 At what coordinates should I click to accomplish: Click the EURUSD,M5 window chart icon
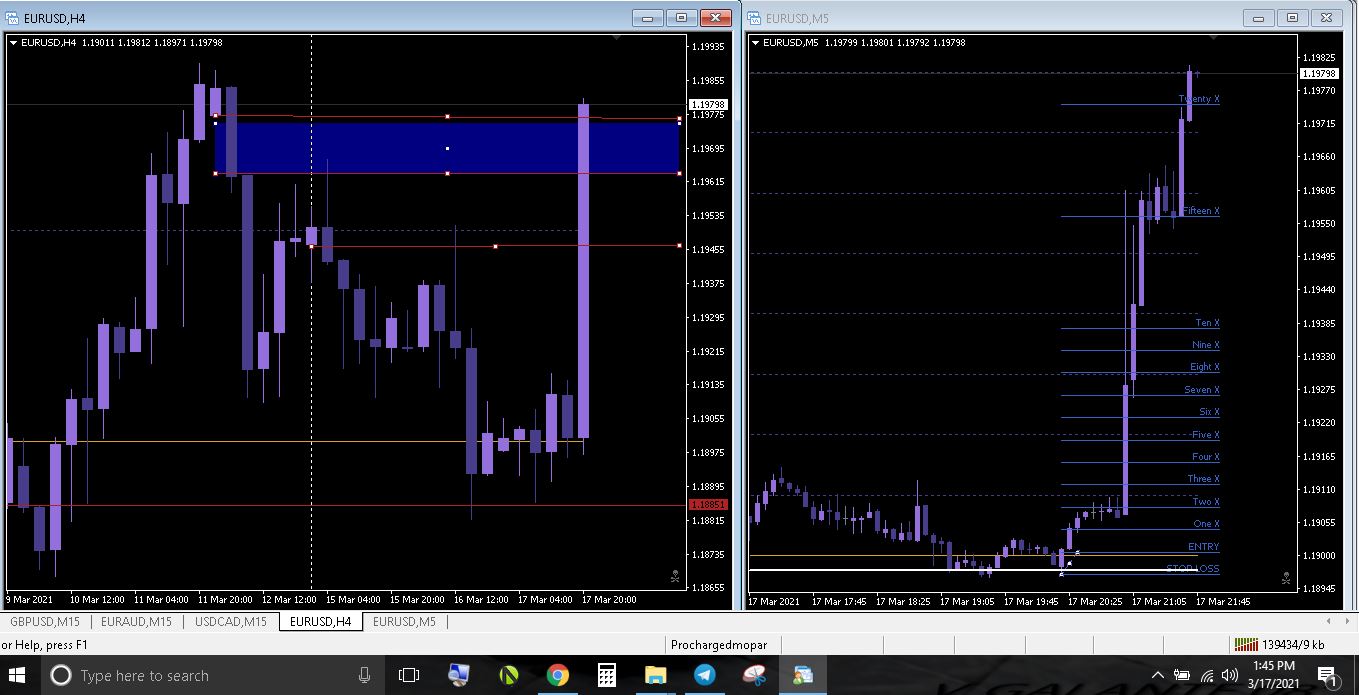[x=755, y=18]
